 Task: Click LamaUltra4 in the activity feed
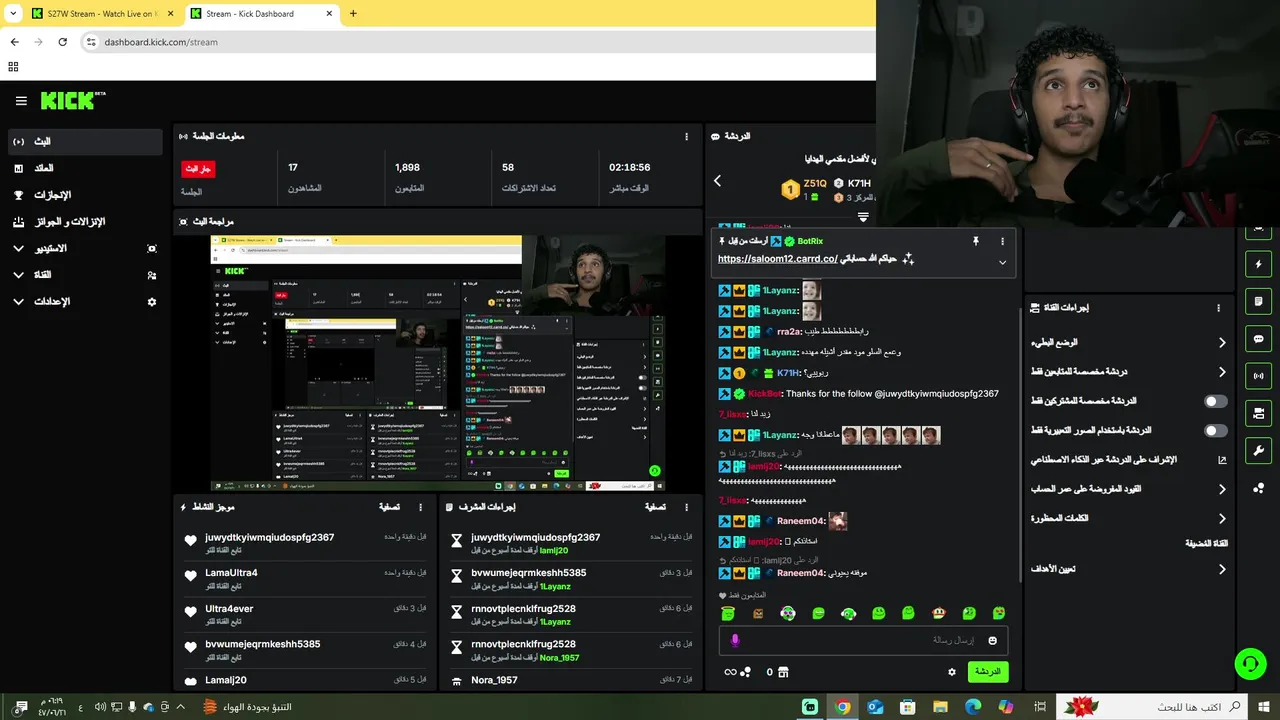[231, 573]
